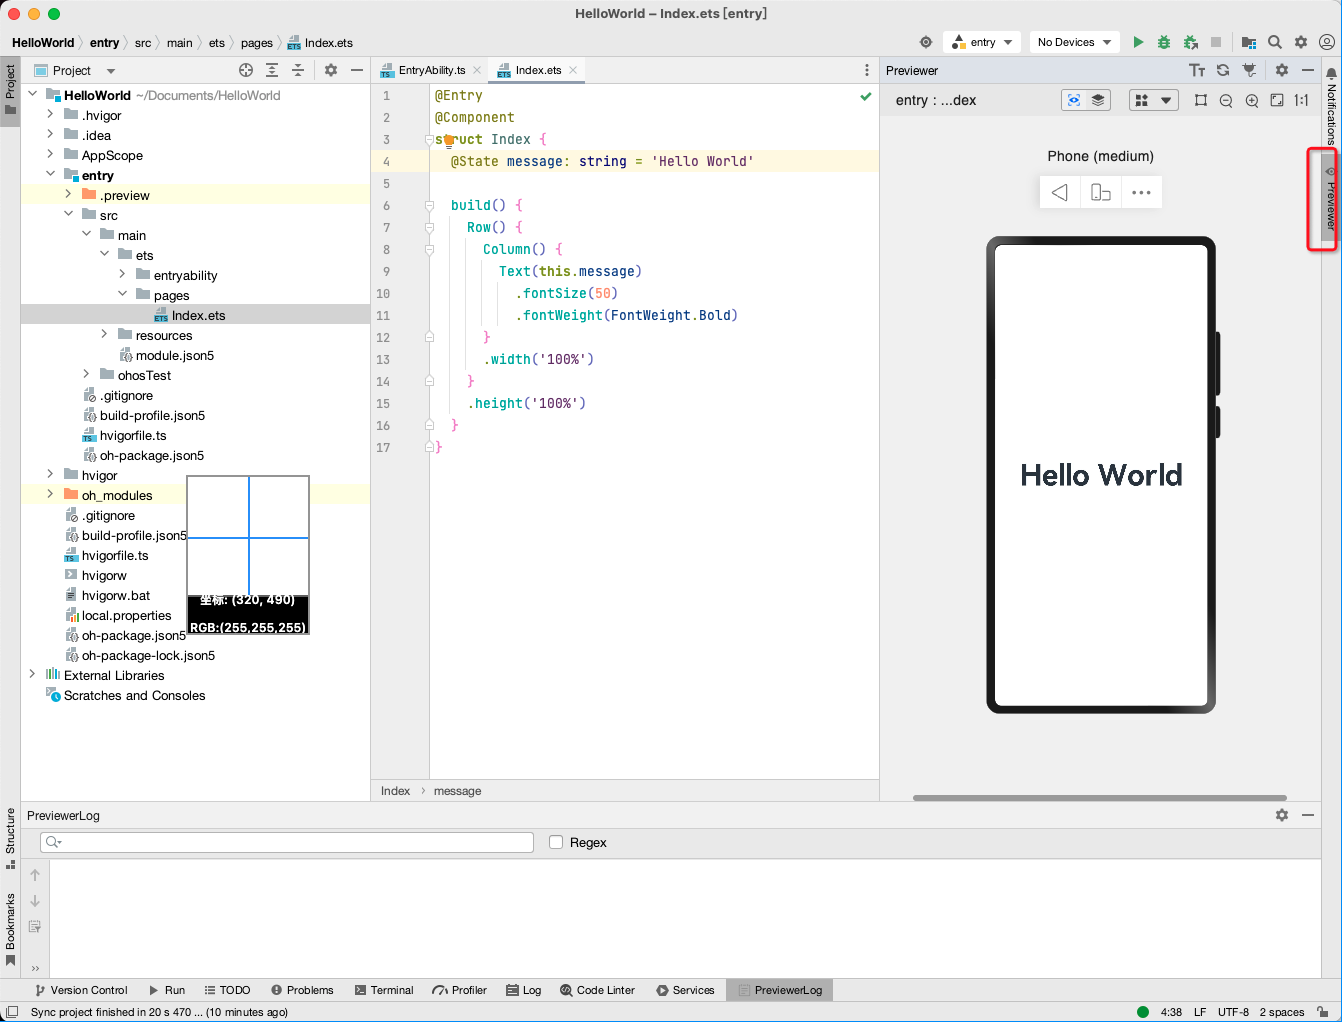Select module.json5 in project tree
The image size is (1342, 1022).
point(174,355)
